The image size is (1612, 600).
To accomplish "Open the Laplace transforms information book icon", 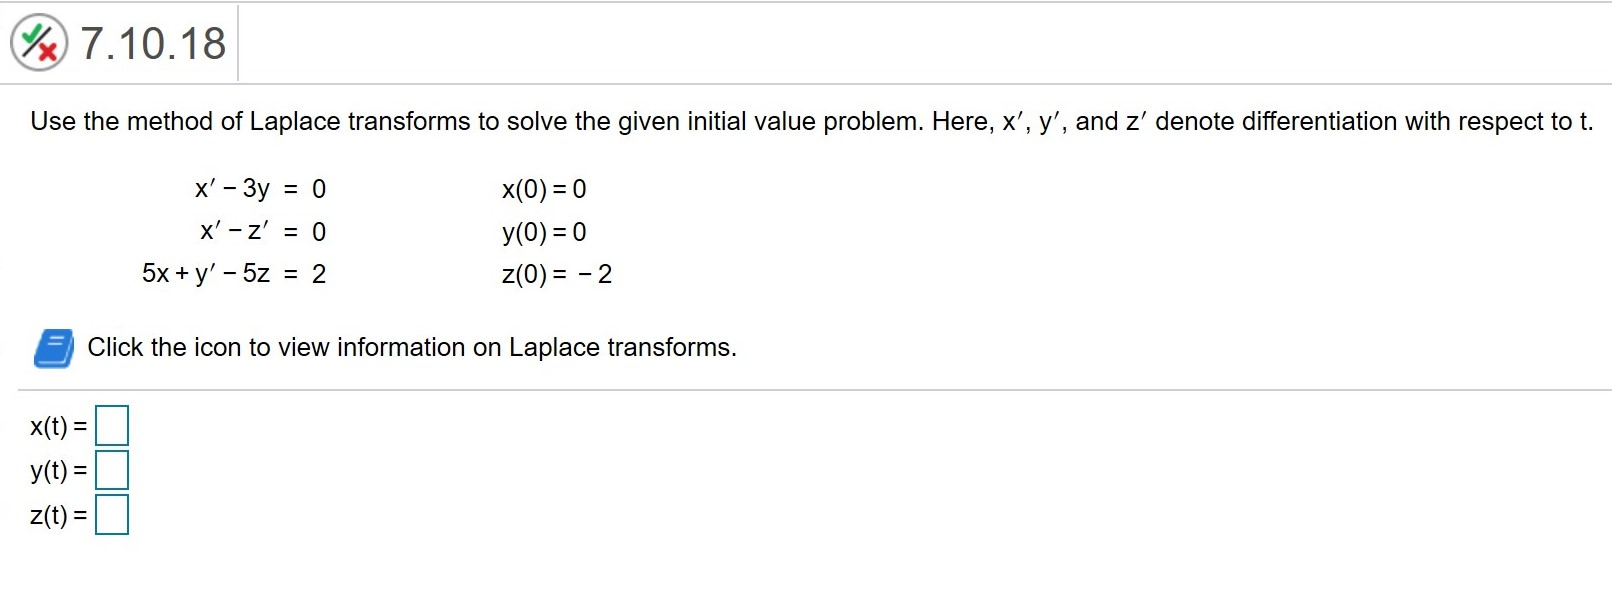I will [x=52, y=349].
